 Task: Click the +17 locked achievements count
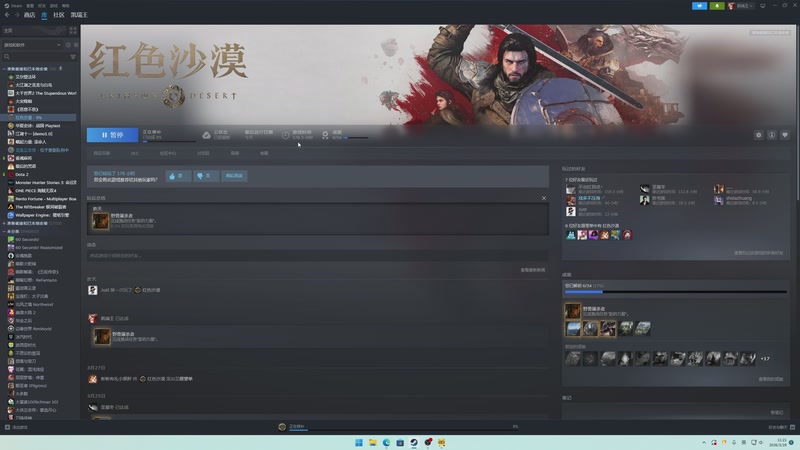coord(765,359)
